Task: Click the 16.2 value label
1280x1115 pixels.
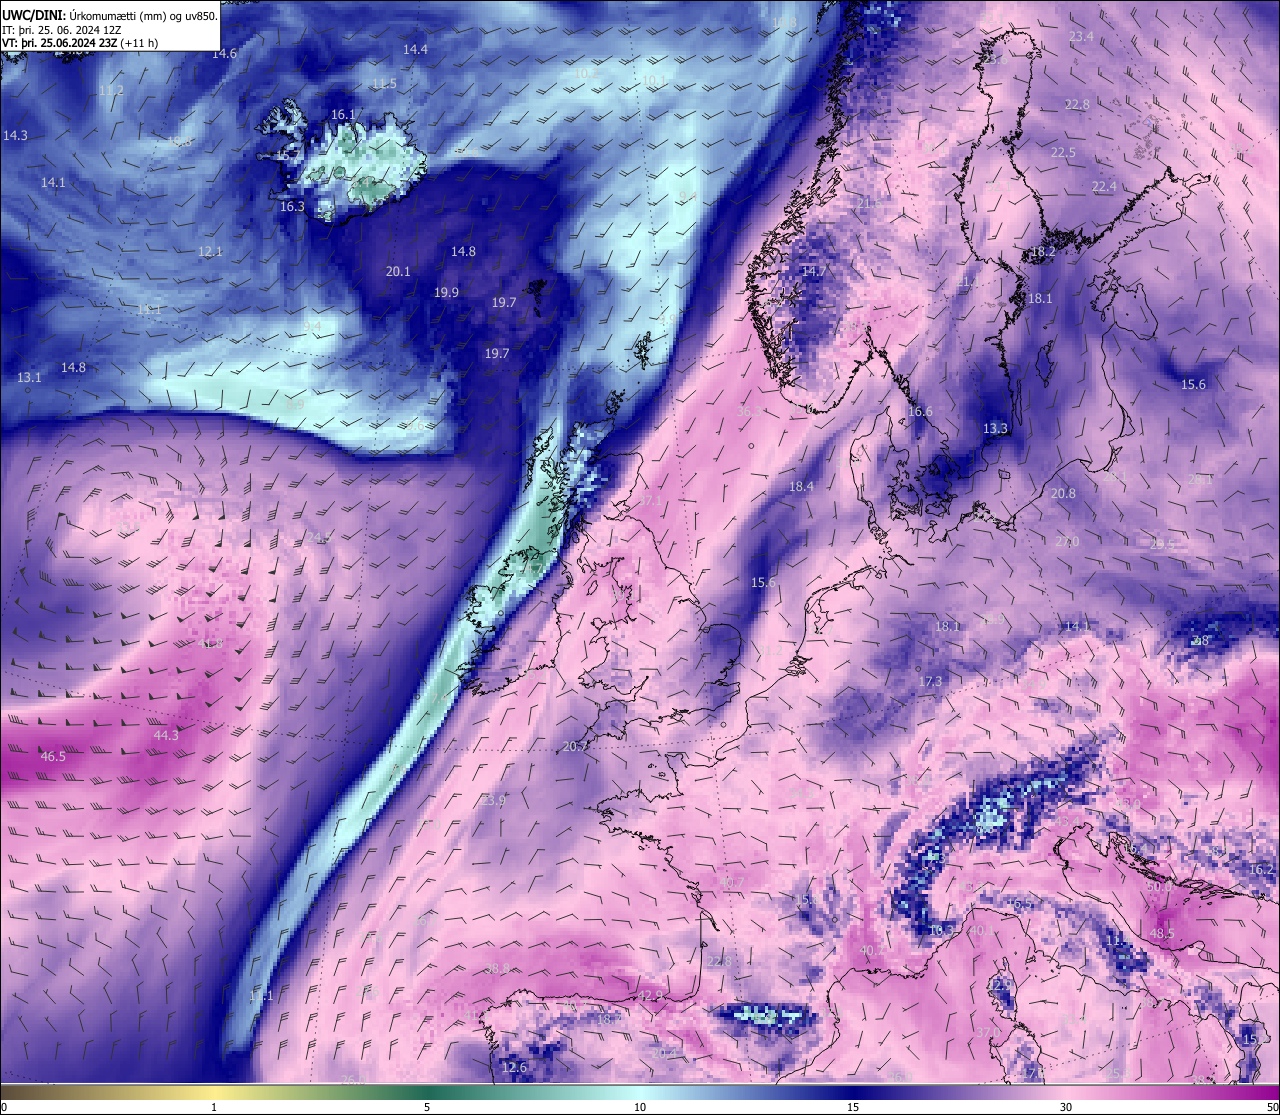Action: [1261, 870]
